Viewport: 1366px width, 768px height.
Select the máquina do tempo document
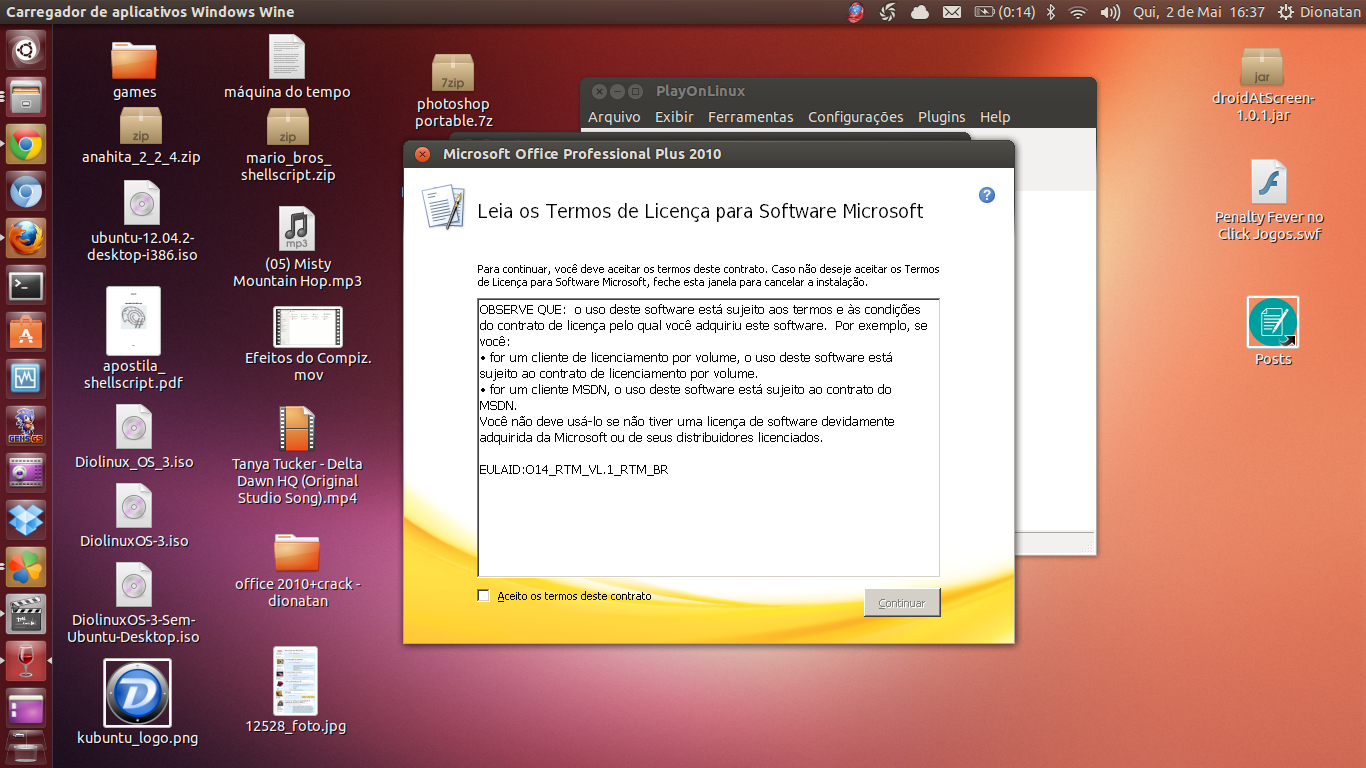pyautogui.click(x=287, y=67)
